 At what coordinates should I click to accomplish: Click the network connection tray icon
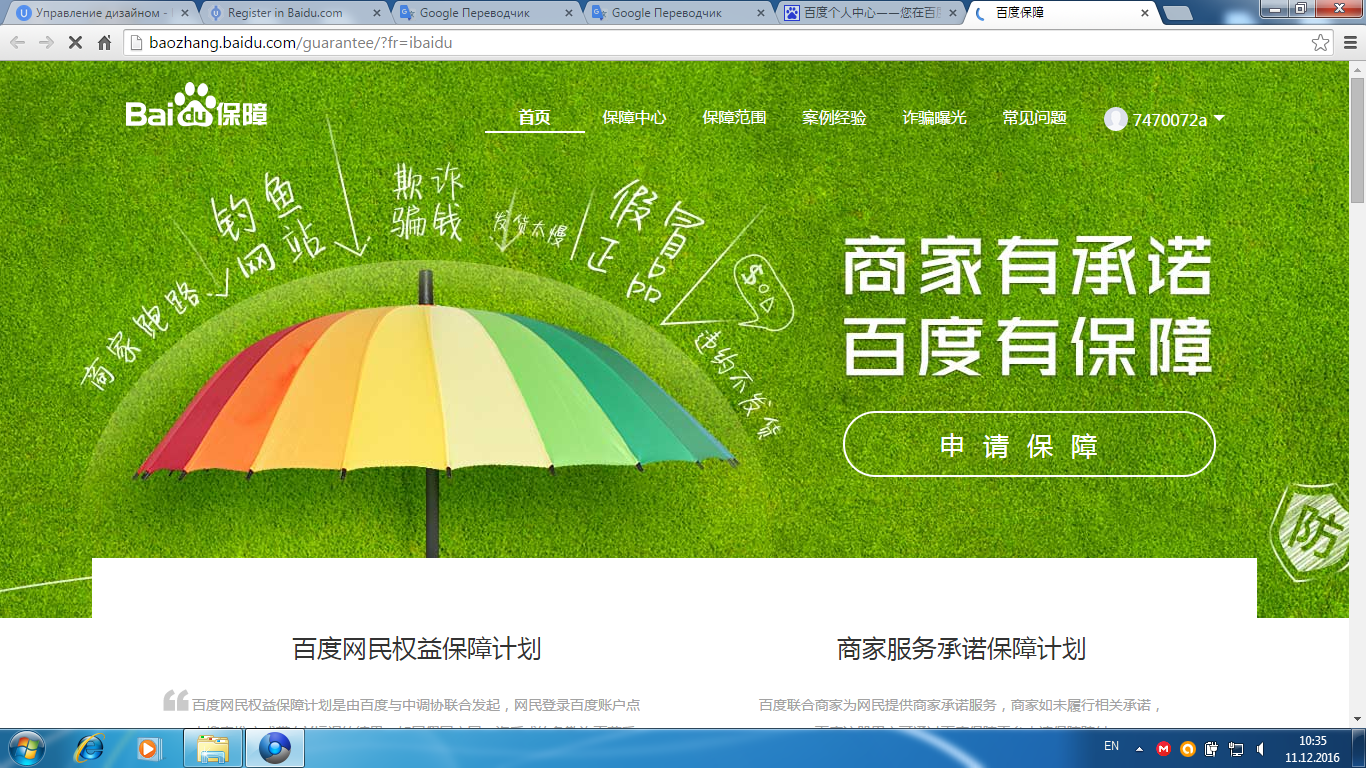(1236, 748)
